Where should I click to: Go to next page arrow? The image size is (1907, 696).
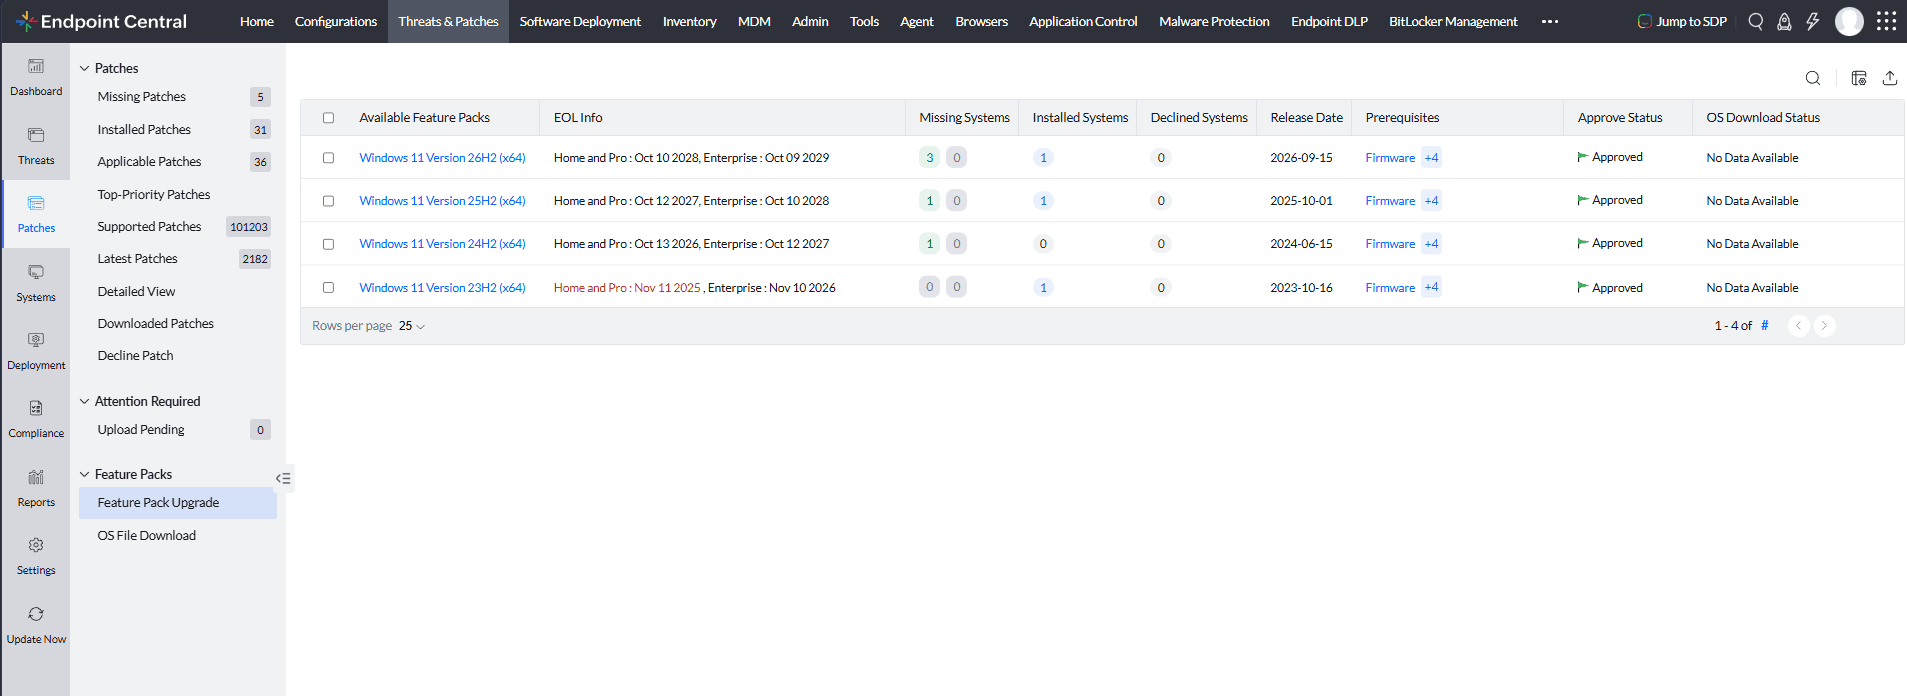tap(1824, 326)
